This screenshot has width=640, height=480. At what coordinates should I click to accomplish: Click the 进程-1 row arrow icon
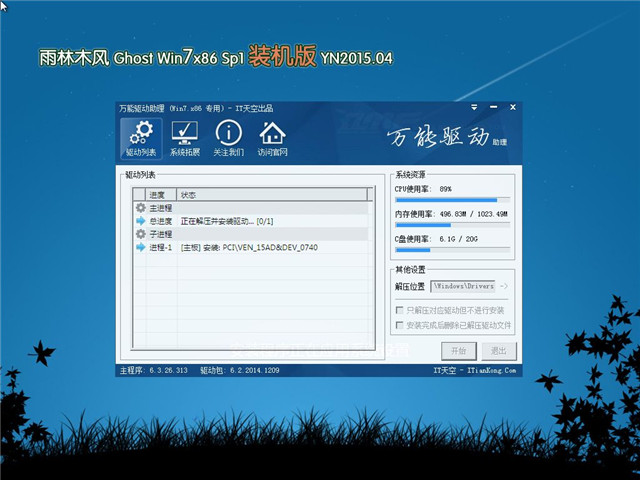[x=141, y=247]
